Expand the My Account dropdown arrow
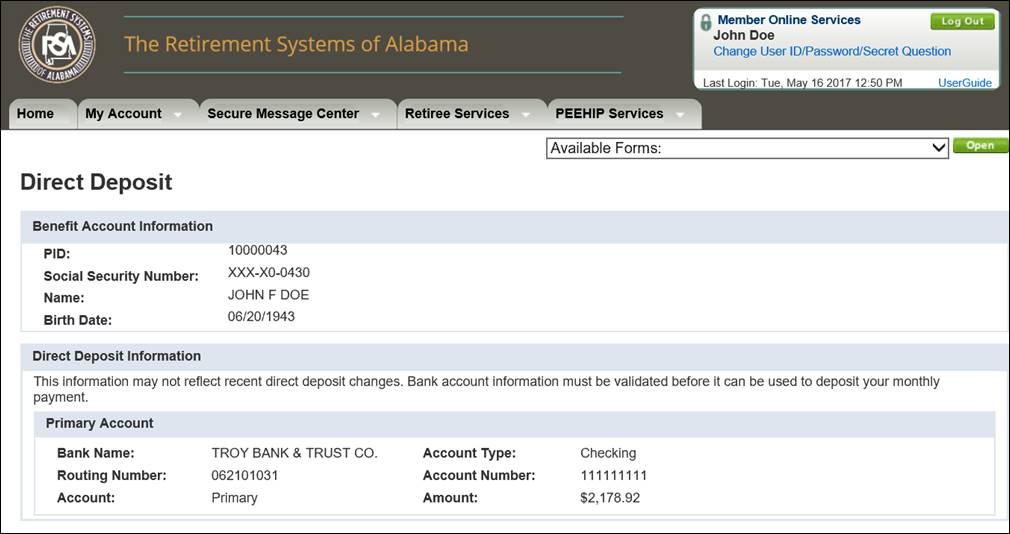This screenshot has width=1010, height=534. [178, 115]
